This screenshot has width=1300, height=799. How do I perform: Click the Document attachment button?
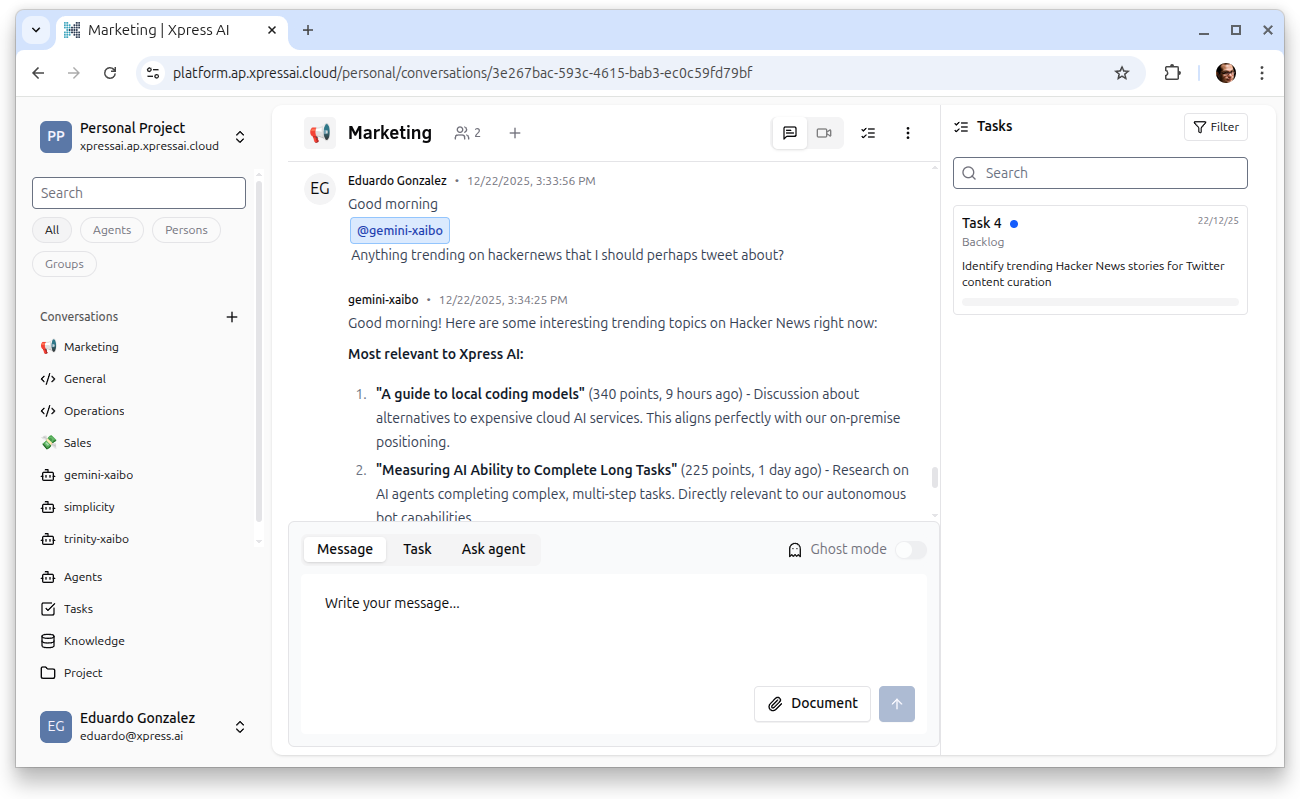tap(812, 704)
